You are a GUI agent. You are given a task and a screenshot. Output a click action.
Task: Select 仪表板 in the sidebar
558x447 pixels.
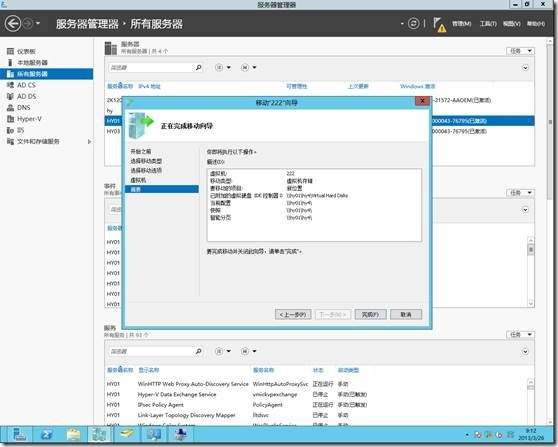[26, 51]
